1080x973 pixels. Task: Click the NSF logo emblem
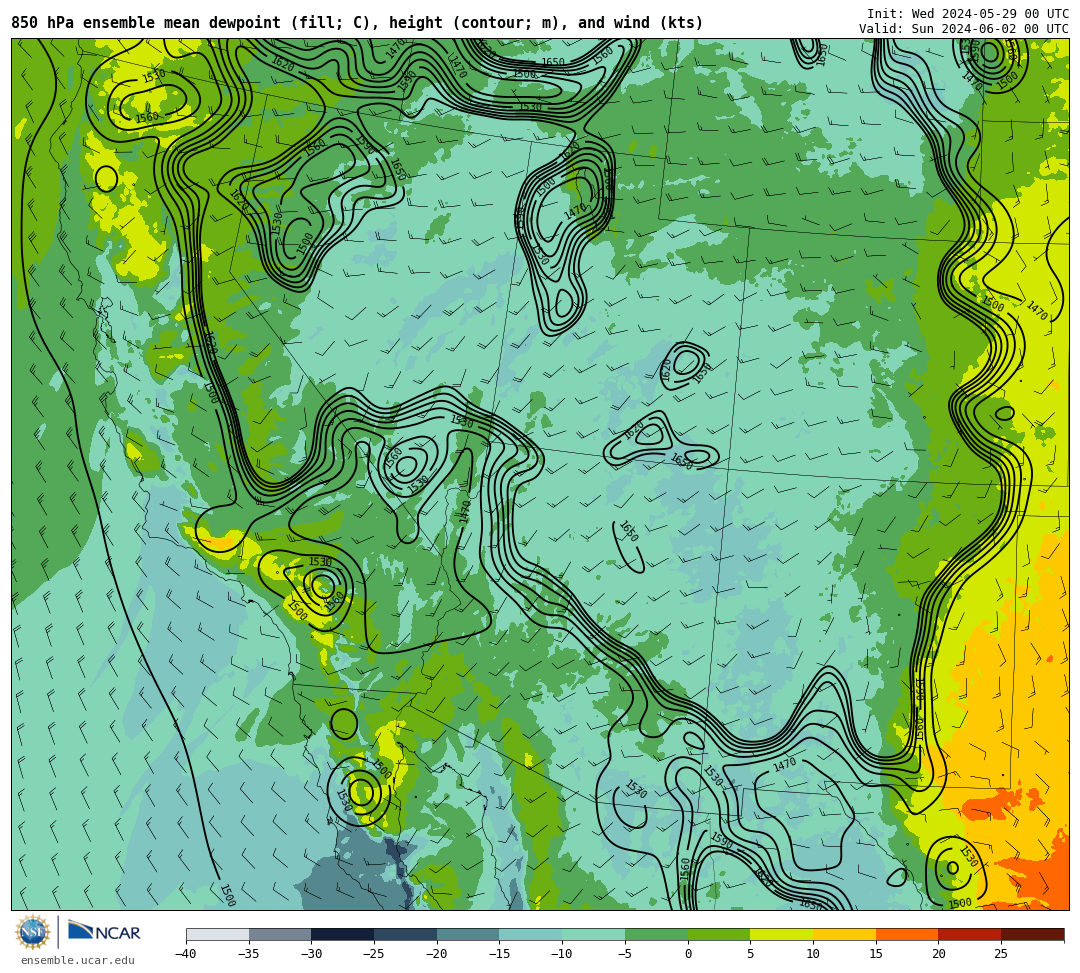32,932
